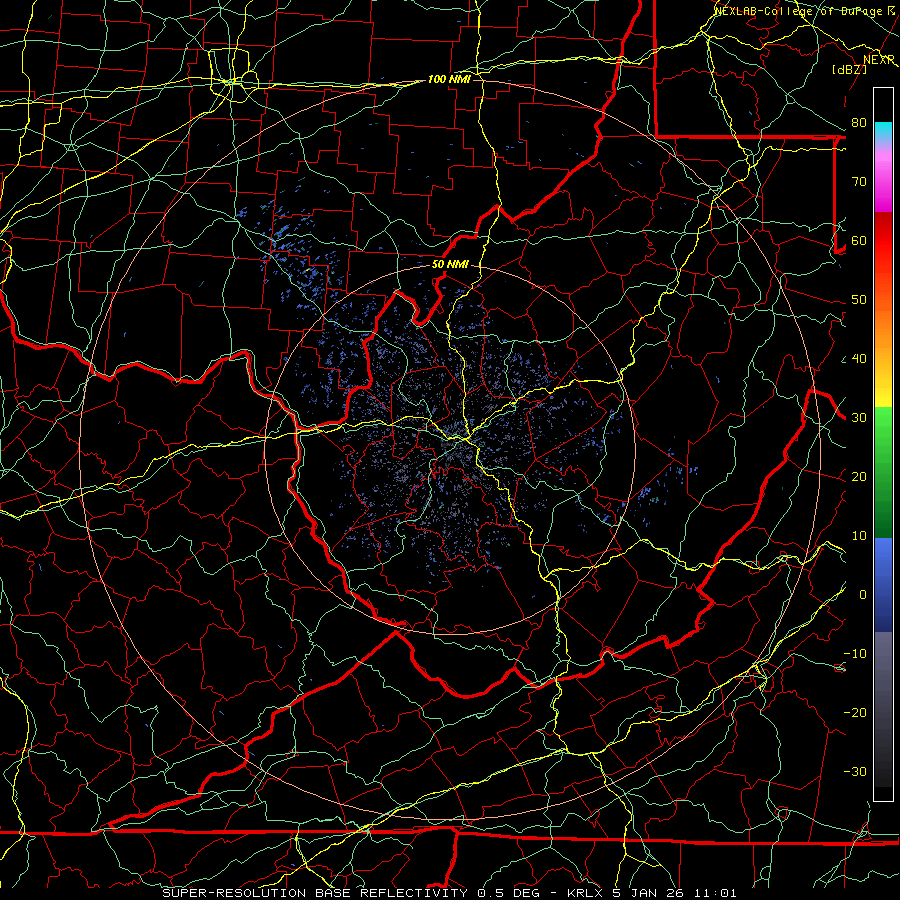Image resolution: width=900 pixels, height=900 pixels.
Task: Click the 10 value on dBZ scale
Action: (859, 536)
